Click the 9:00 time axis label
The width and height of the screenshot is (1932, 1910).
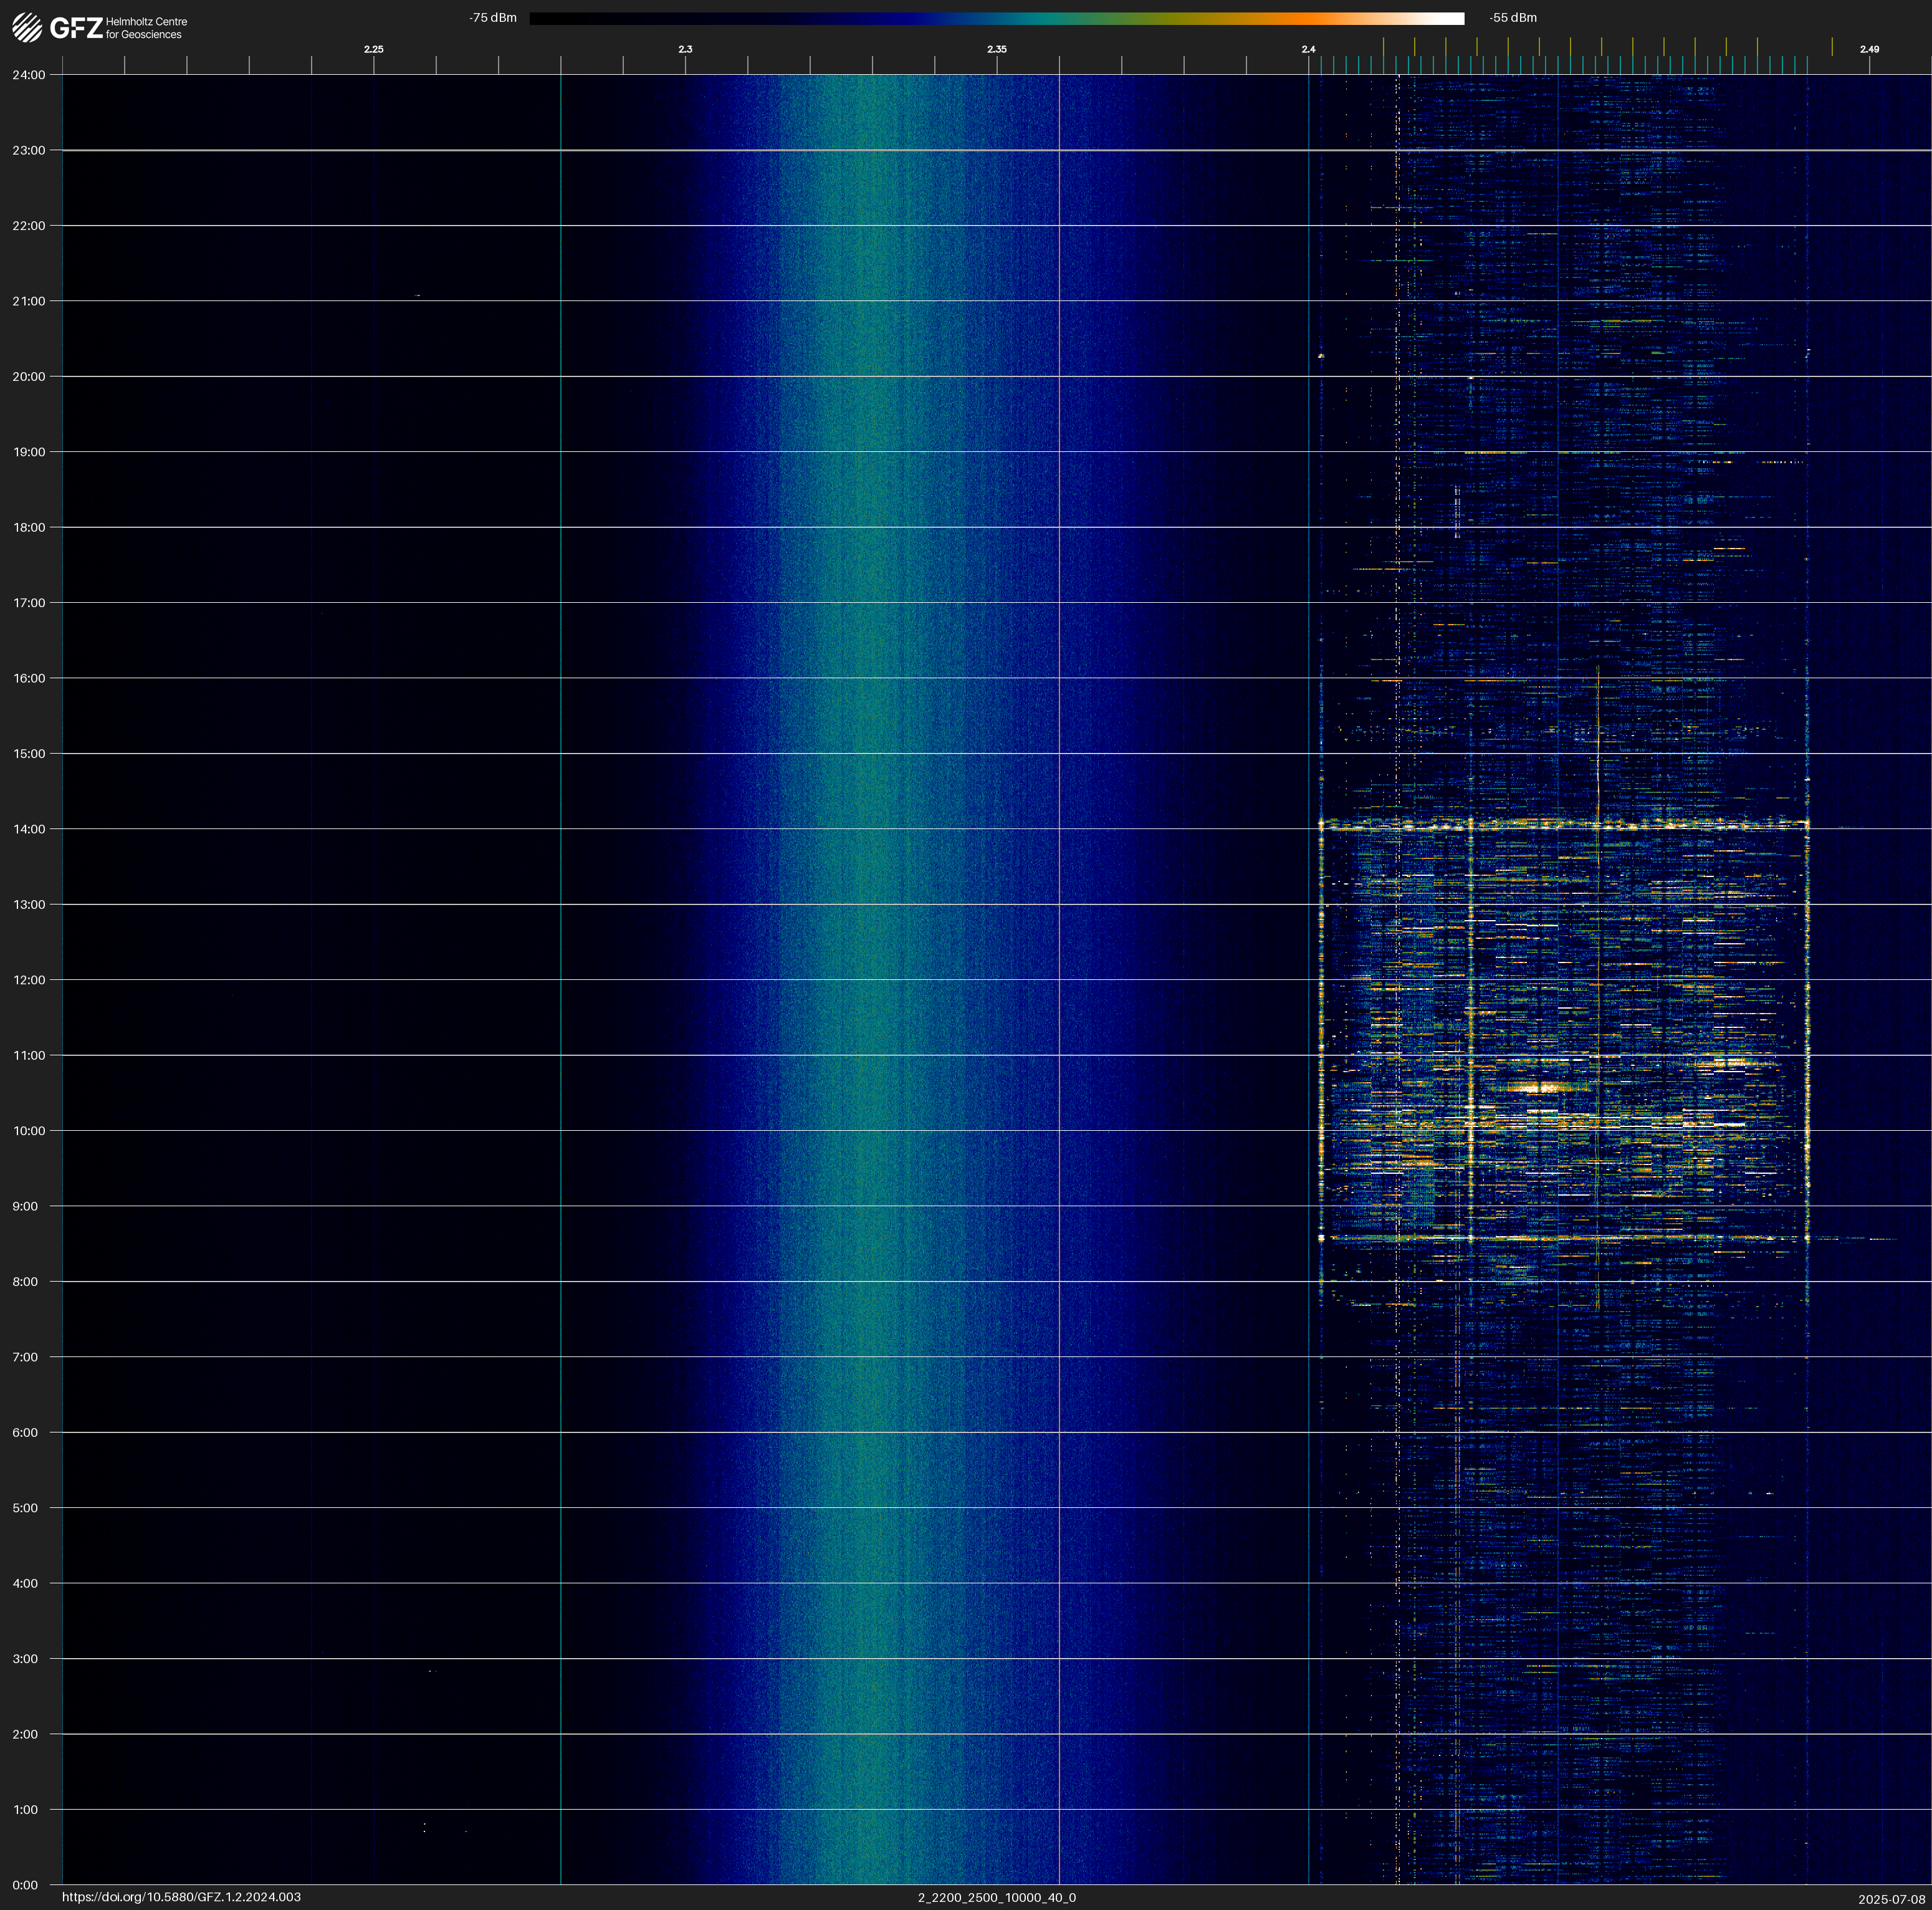pos(25,1206)
